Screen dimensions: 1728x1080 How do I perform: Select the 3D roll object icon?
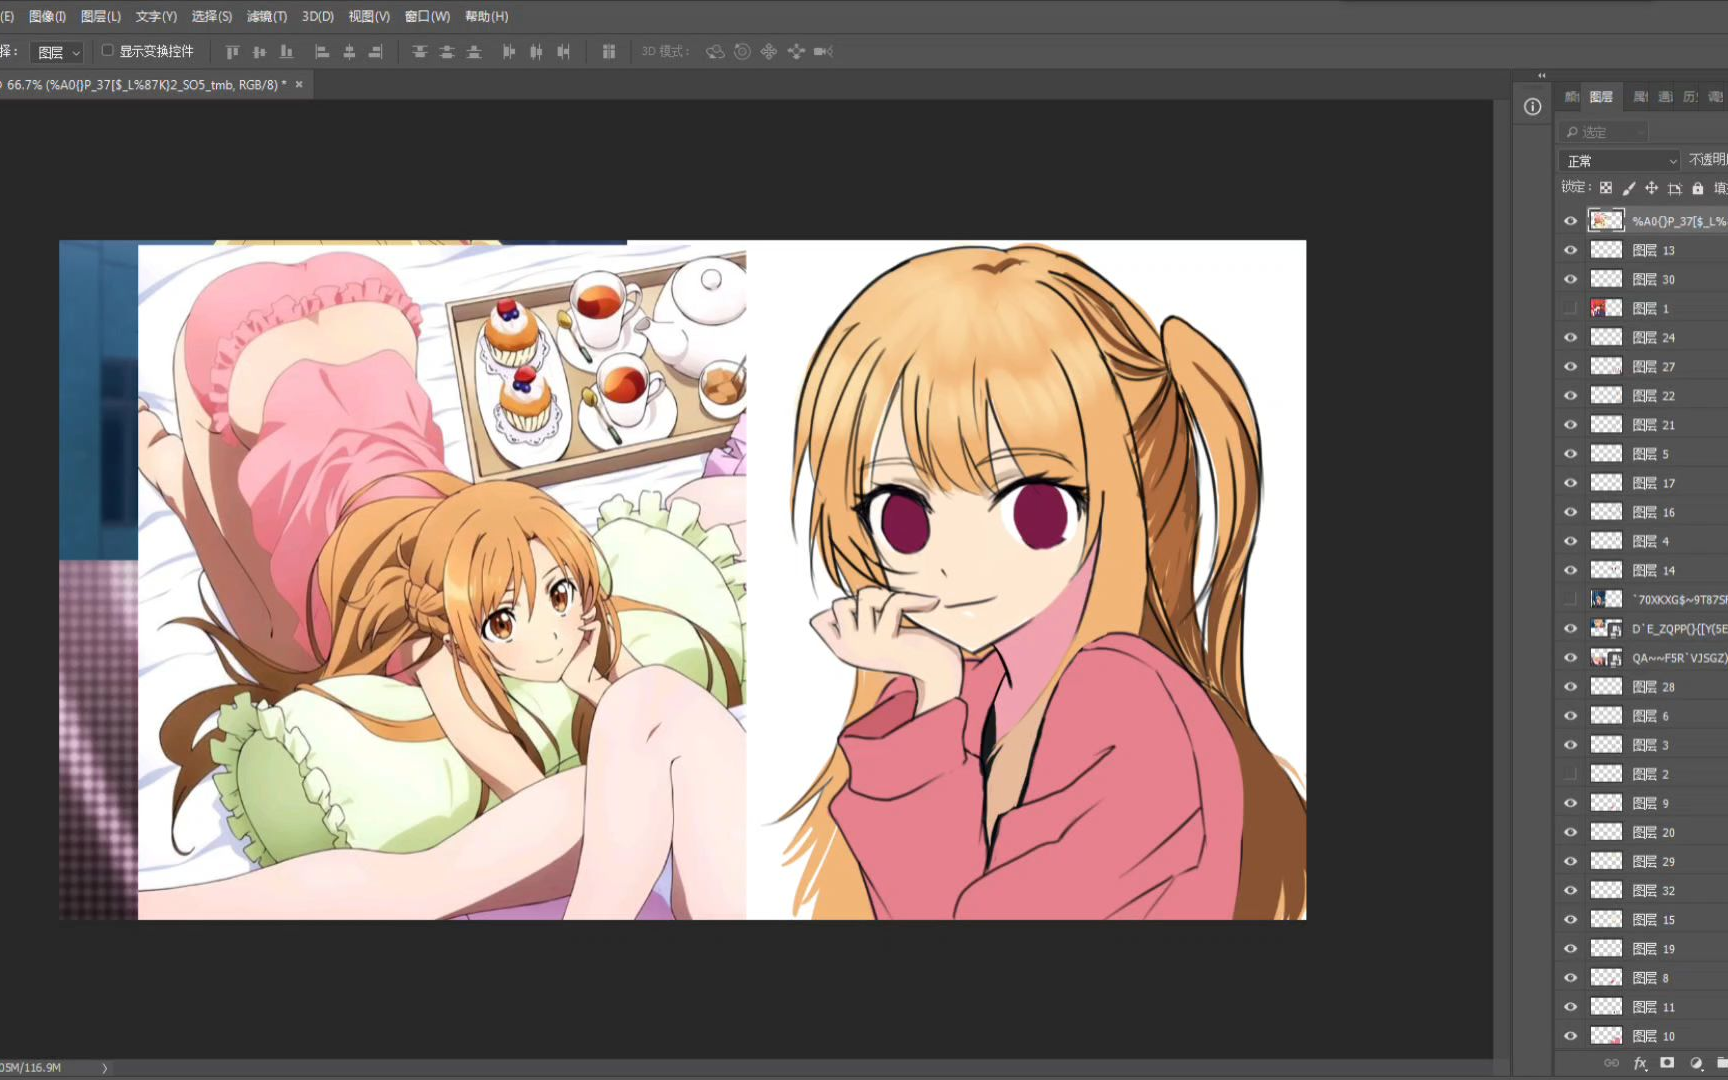(742, 52)
